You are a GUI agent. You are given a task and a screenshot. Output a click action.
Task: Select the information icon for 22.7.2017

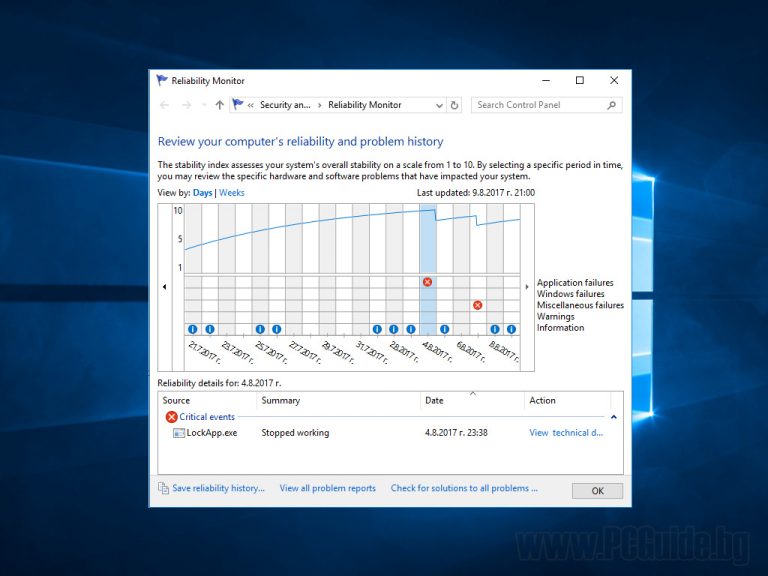point(210,329)
